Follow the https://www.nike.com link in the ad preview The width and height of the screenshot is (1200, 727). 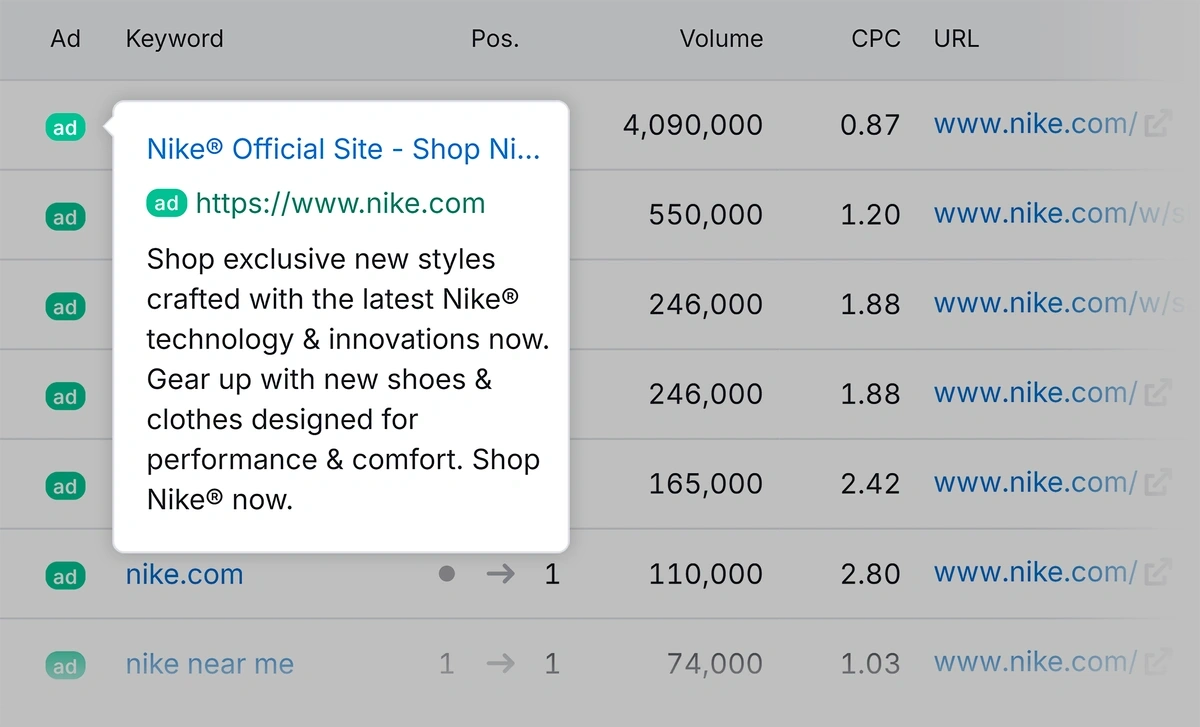(x=340, y=204)
